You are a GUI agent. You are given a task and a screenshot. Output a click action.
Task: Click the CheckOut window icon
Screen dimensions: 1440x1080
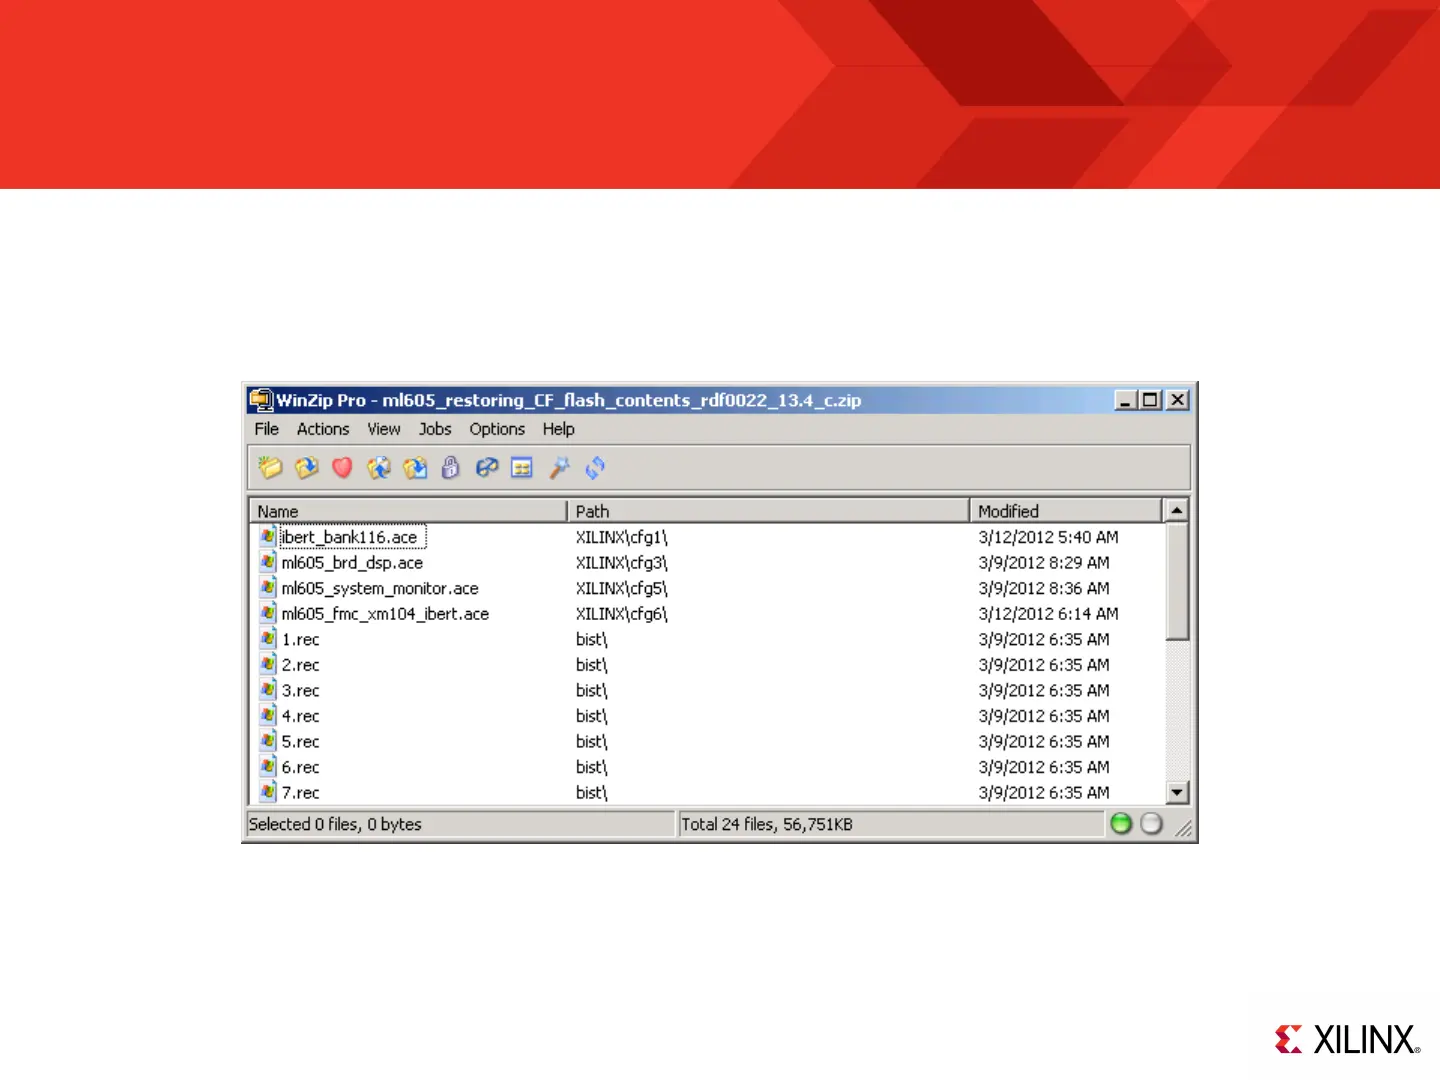click(522, 467)
